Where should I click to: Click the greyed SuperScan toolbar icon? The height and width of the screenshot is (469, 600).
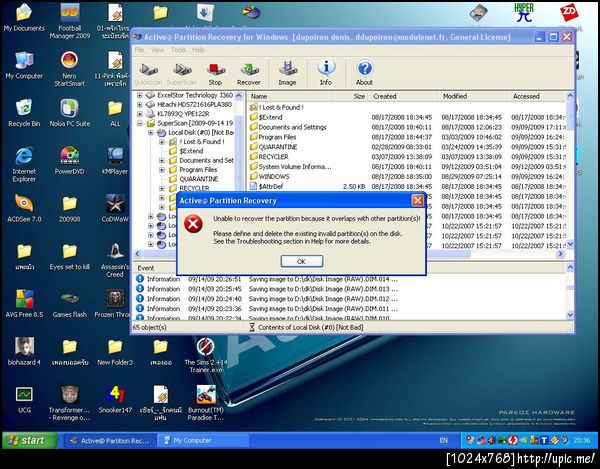(182, 73)
